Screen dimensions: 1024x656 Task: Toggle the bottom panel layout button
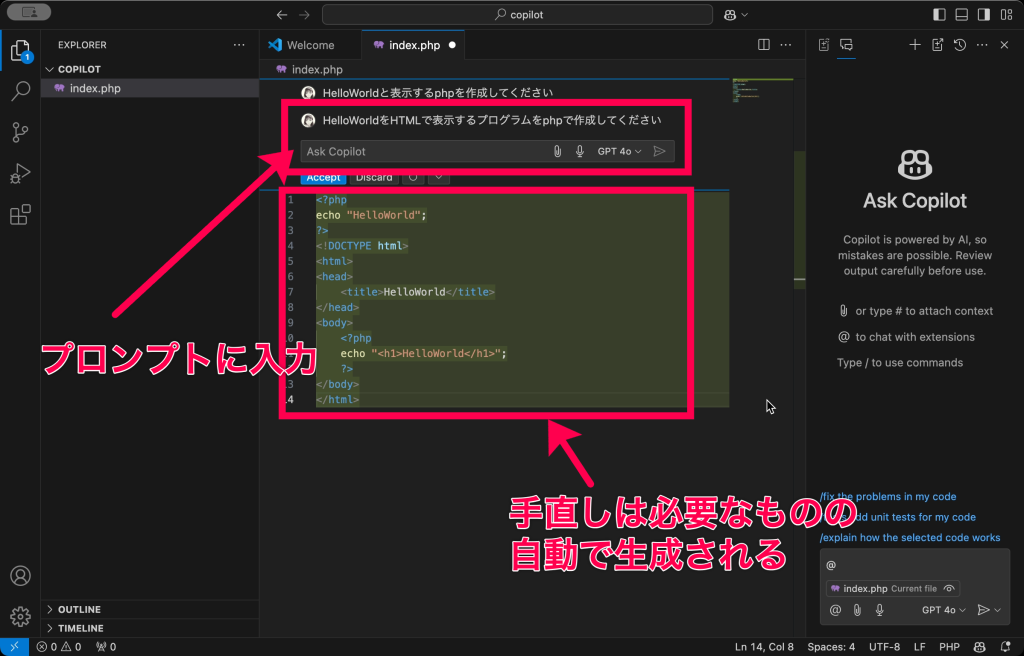pos(962,15)
